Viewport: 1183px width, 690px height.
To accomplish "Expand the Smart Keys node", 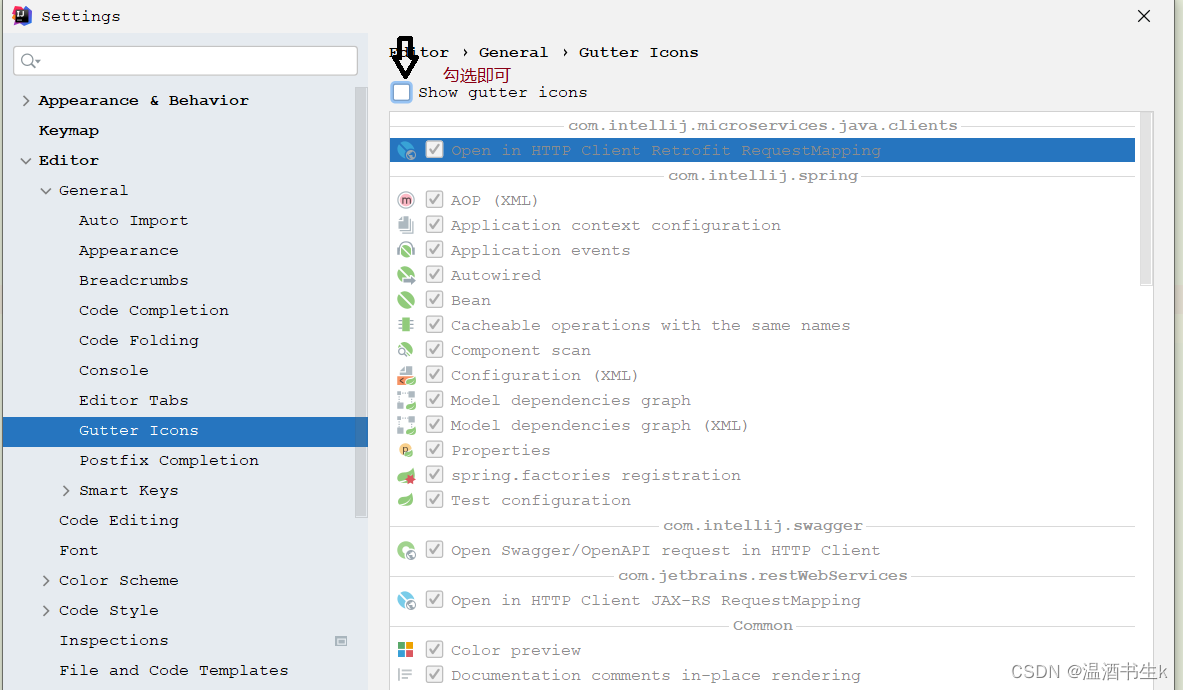I will [x=66, y=491].
